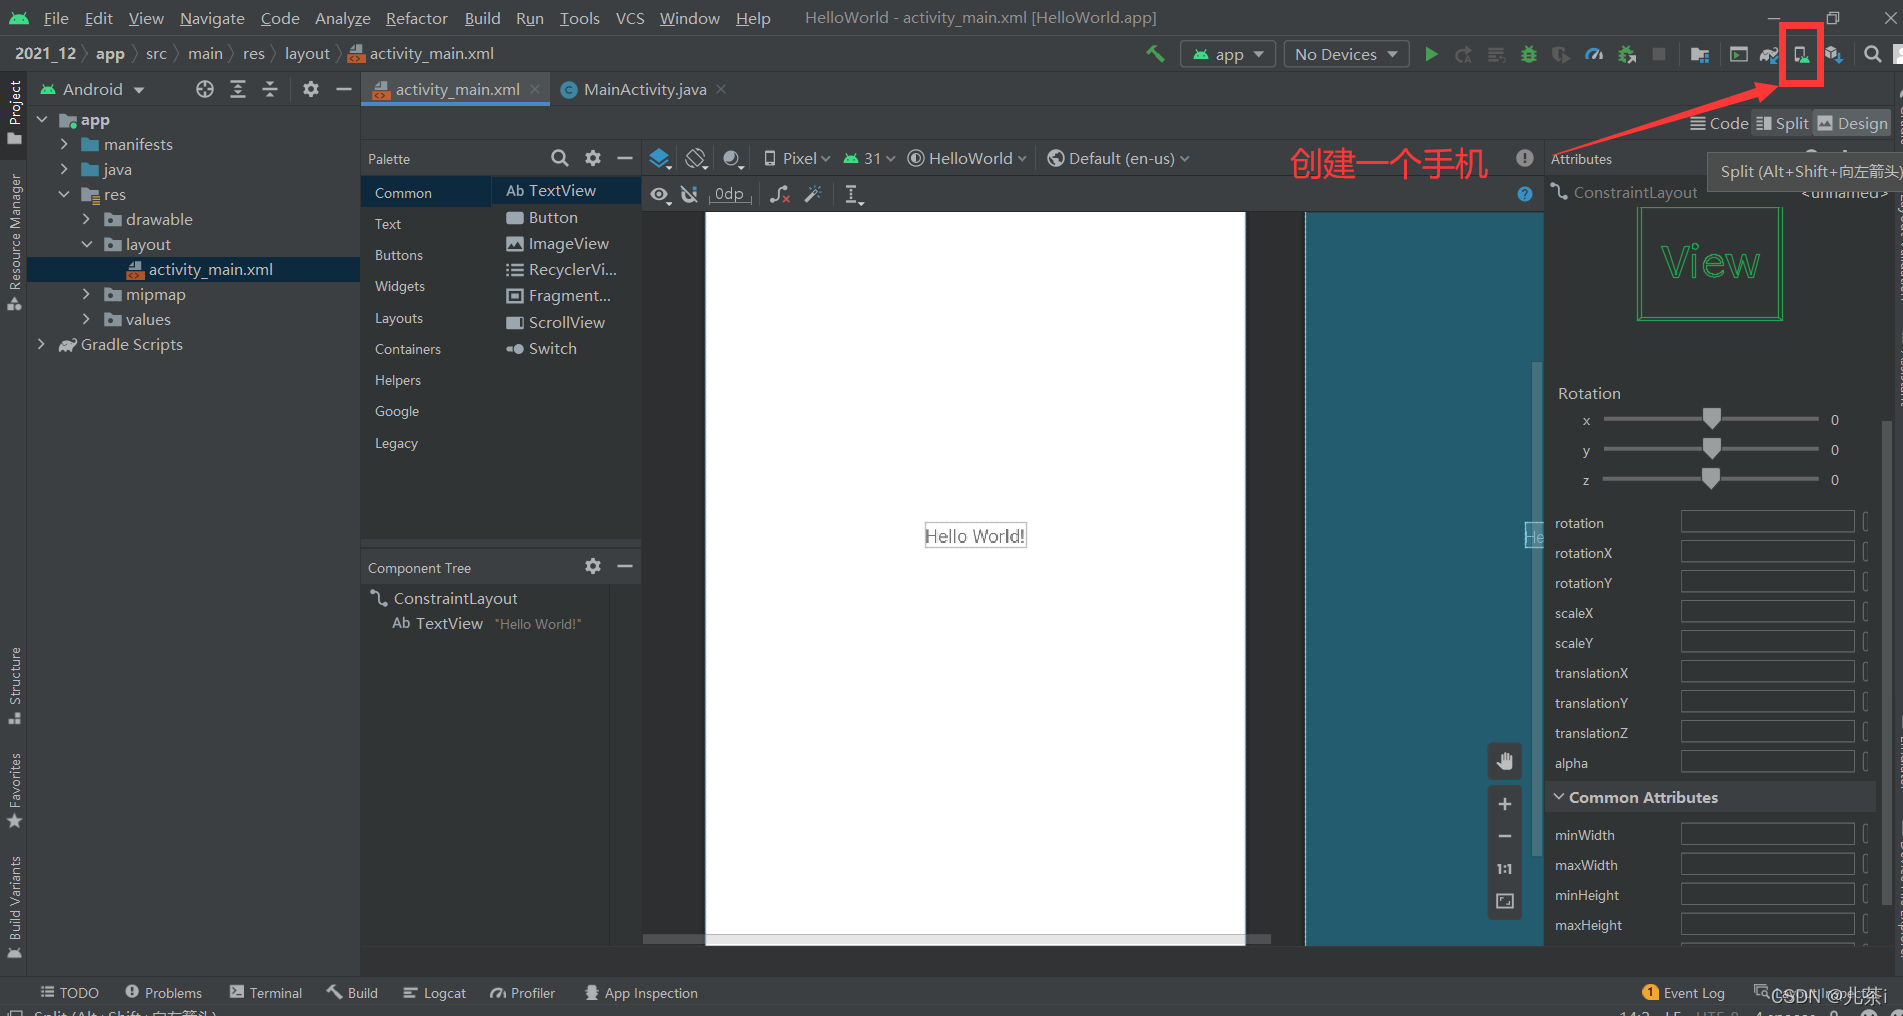The width and height of the screenshot is (1903, 1016).
Task: Click Attach Debugger to Android Process icon
Action: (x=1627, y=54)
